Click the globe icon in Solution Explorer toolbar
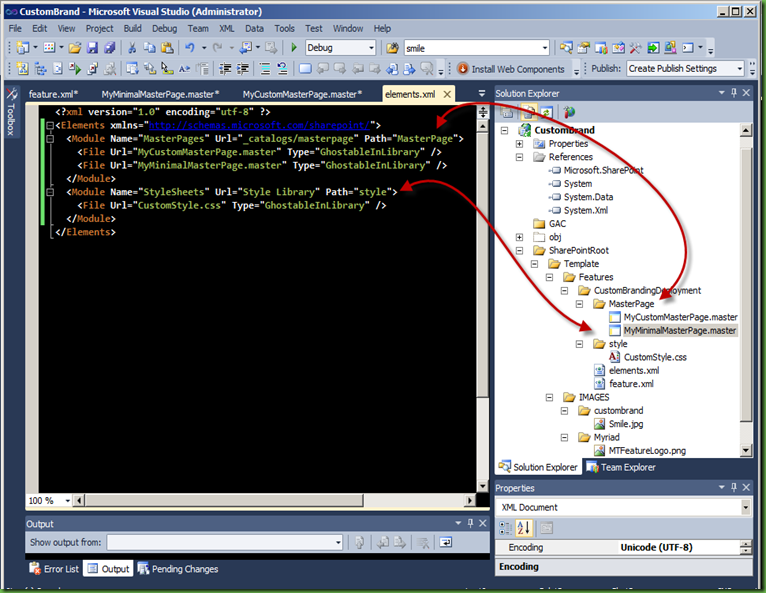Screen dimensions: 766x593 pos(569,113)
